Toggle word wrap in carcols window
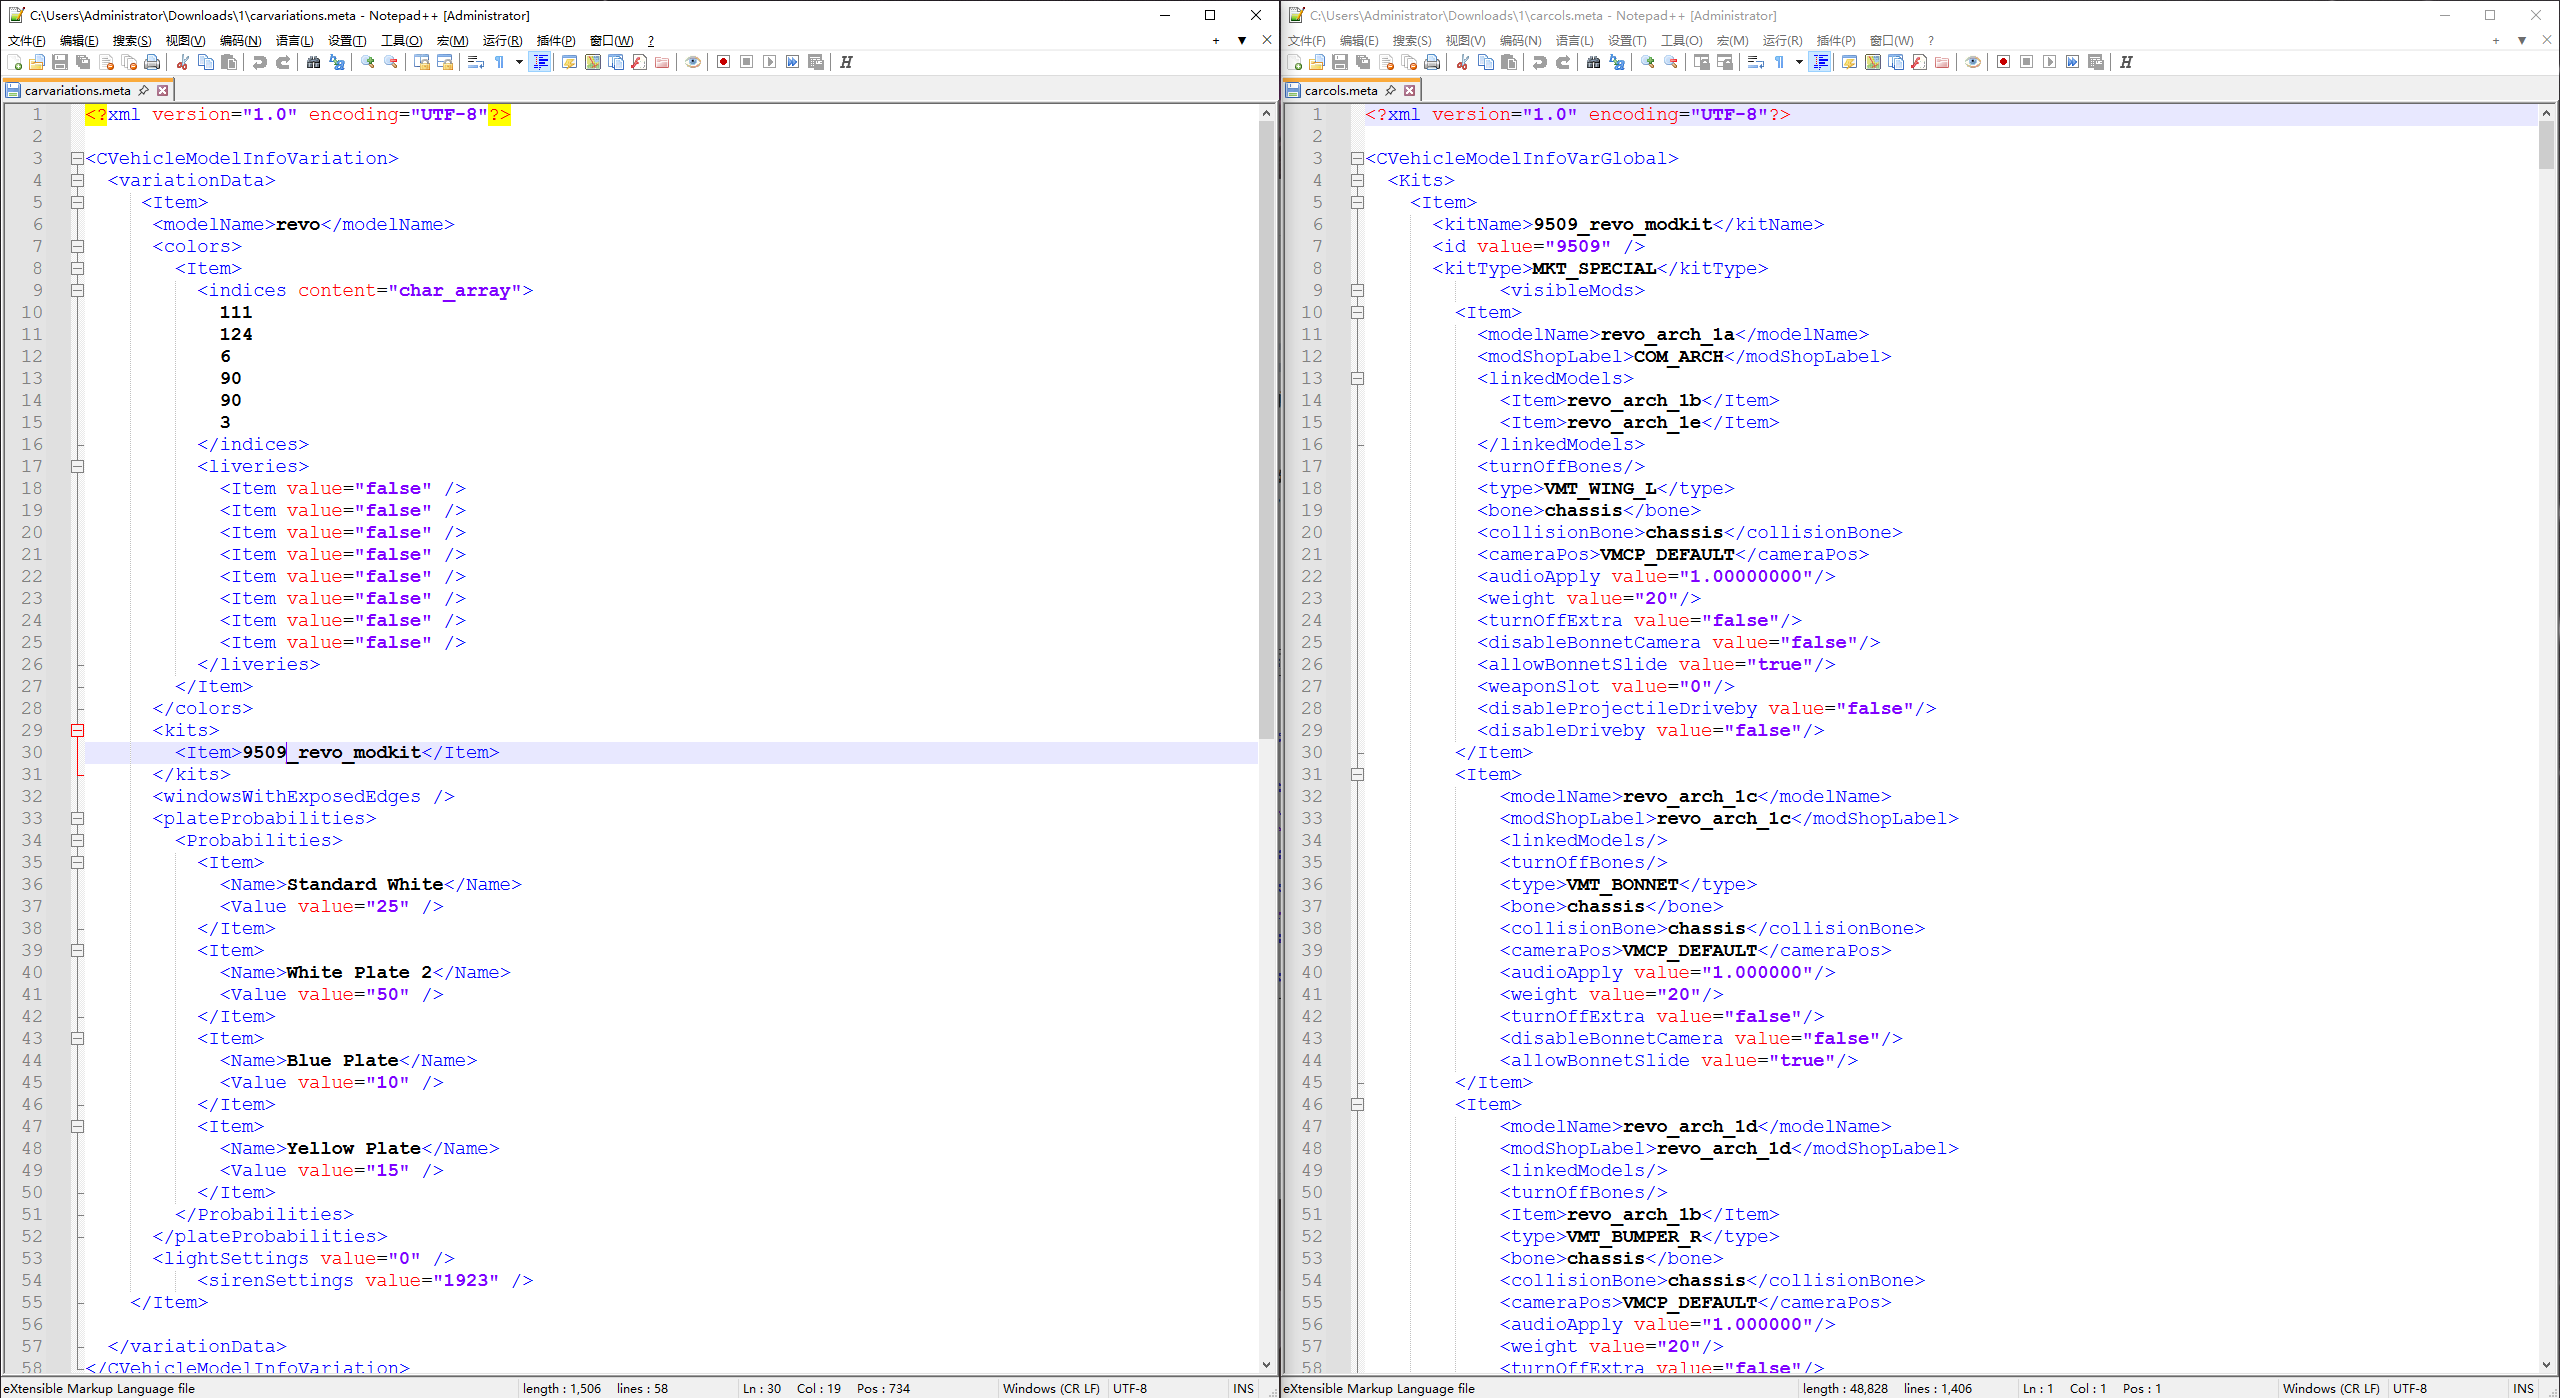 1756,62
